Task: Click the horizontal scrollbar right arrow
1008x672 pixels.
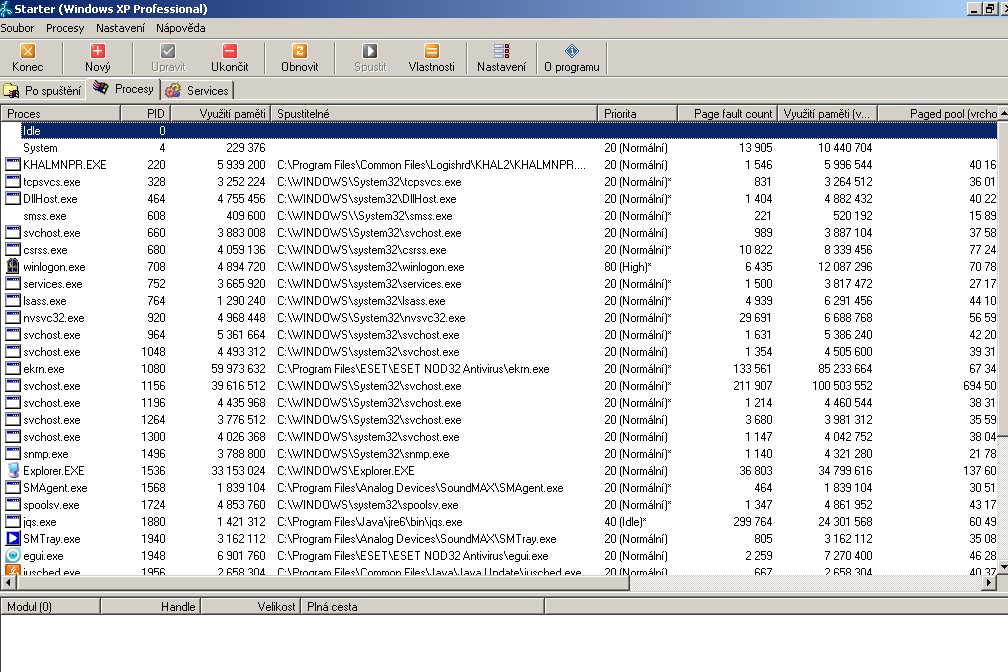Action: 989,582
